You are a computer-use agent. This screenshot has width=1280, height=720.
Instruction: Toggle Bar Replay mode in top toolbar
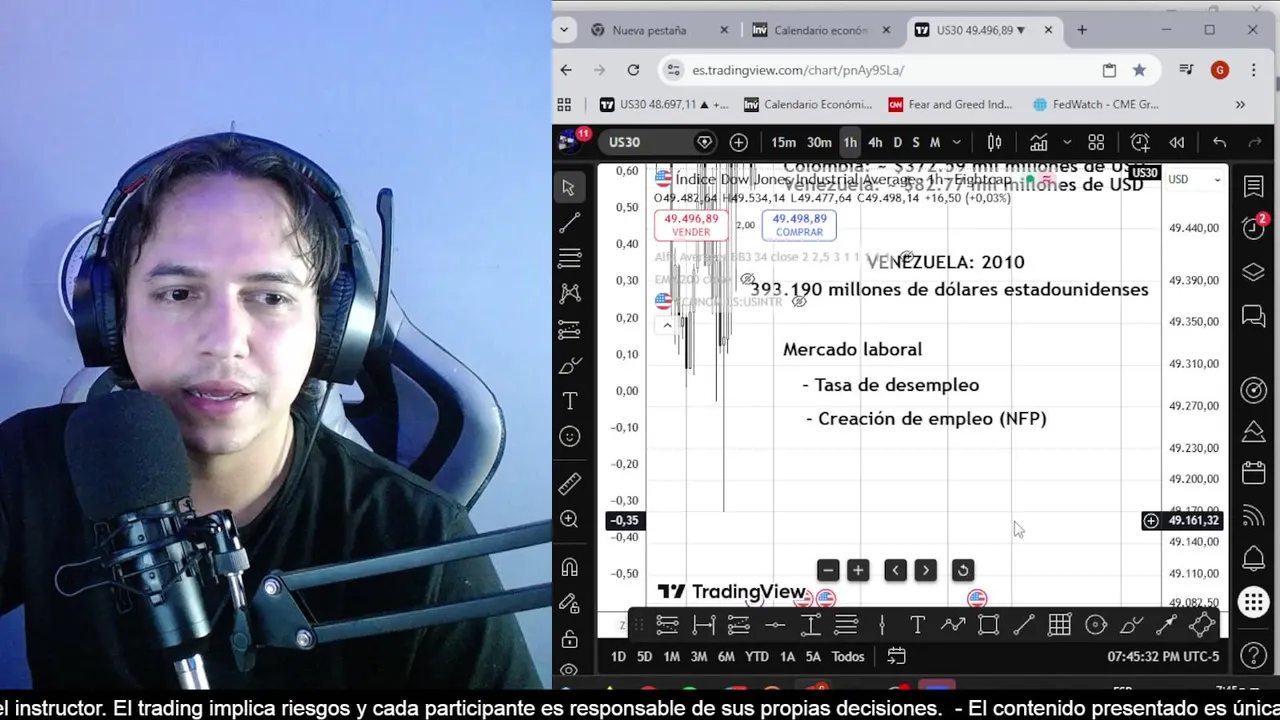coord(1177,142)
